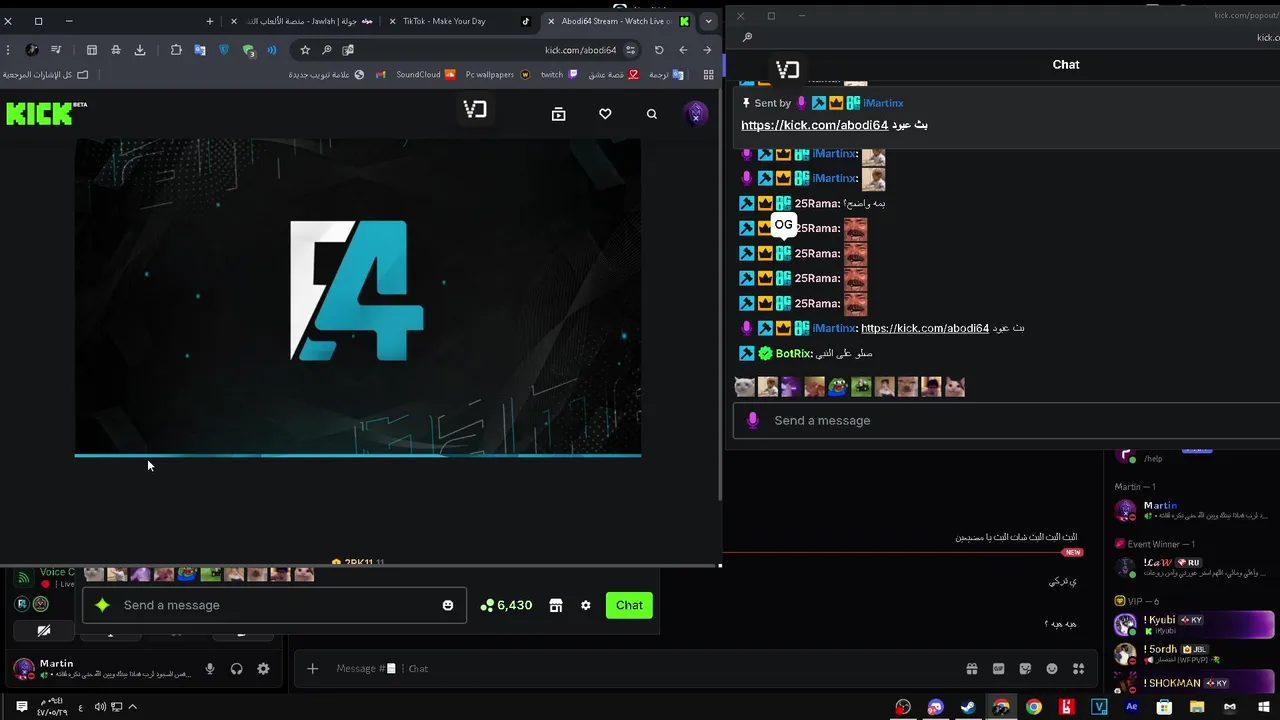Open the Discord sticker picker
The image size is (1280, 720).
pyautogui.click(x=1025, y=669)
